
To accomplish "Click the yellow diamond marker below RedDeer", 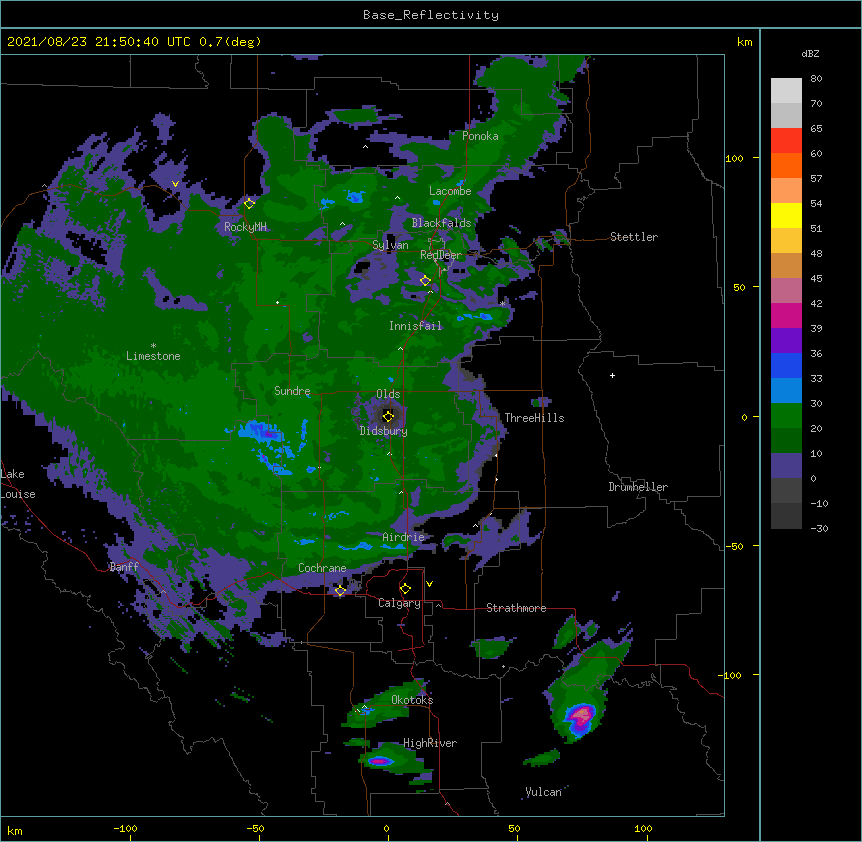I will tap(425, 281).
